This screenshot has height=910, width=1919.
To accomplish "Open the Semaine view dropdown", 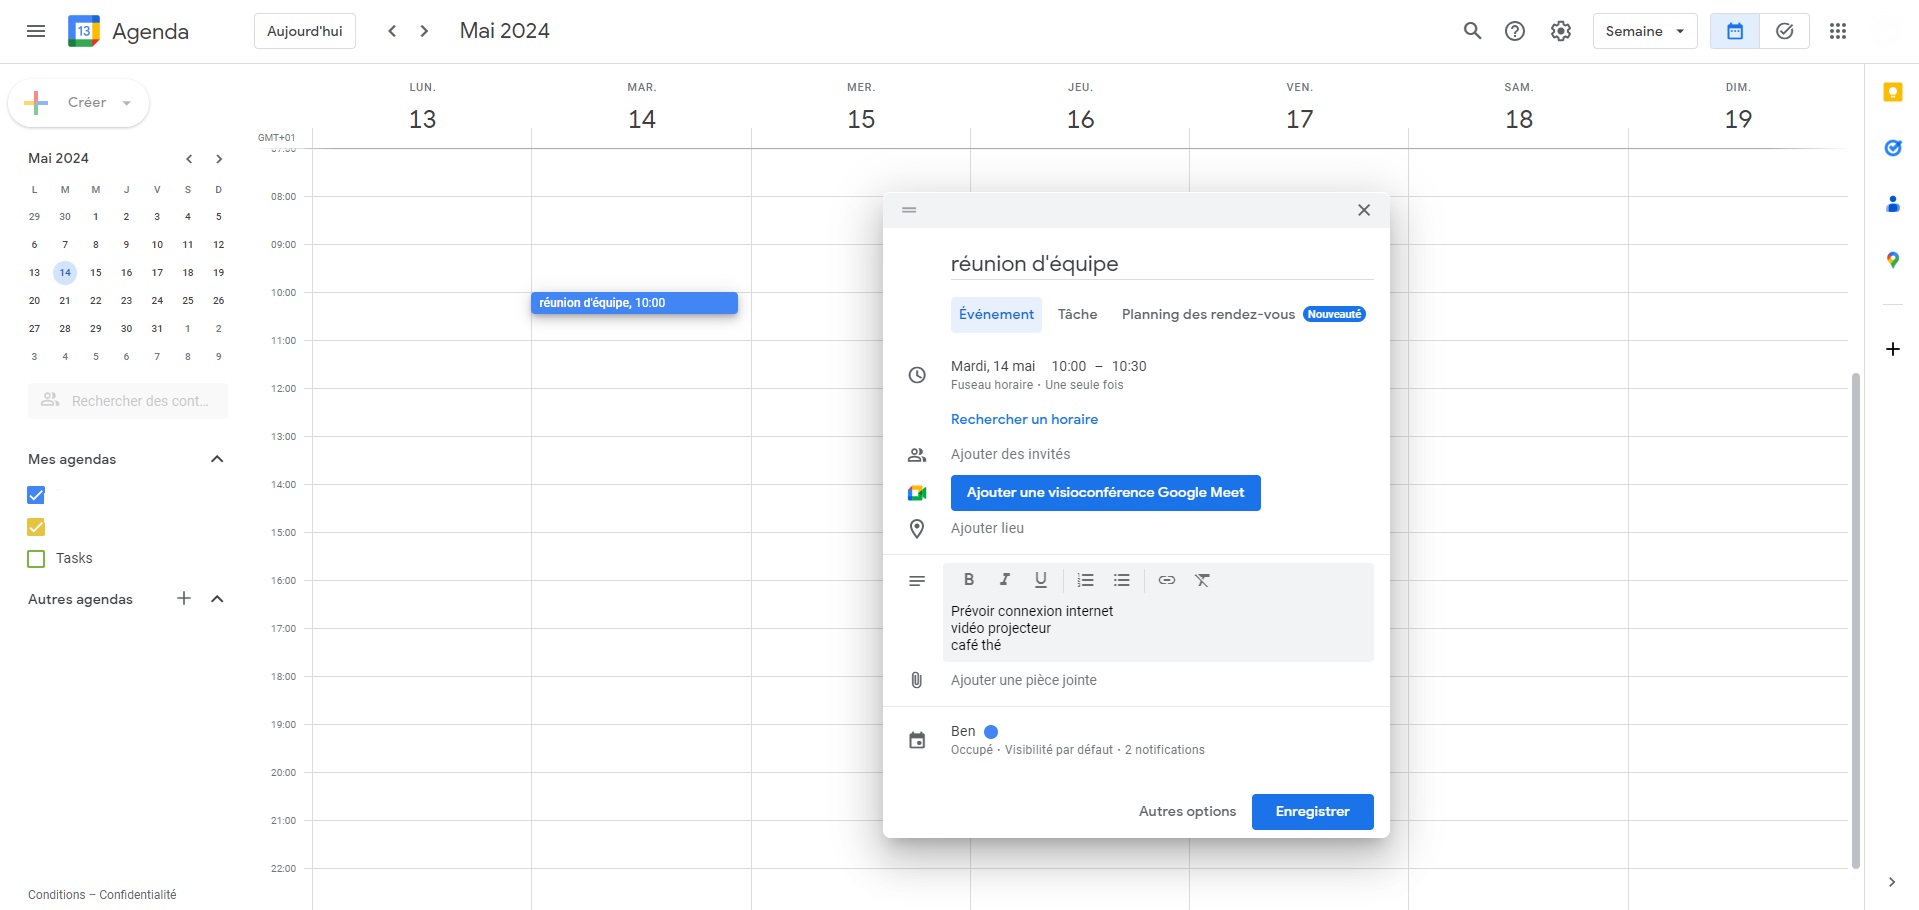I will (1644, 31).
